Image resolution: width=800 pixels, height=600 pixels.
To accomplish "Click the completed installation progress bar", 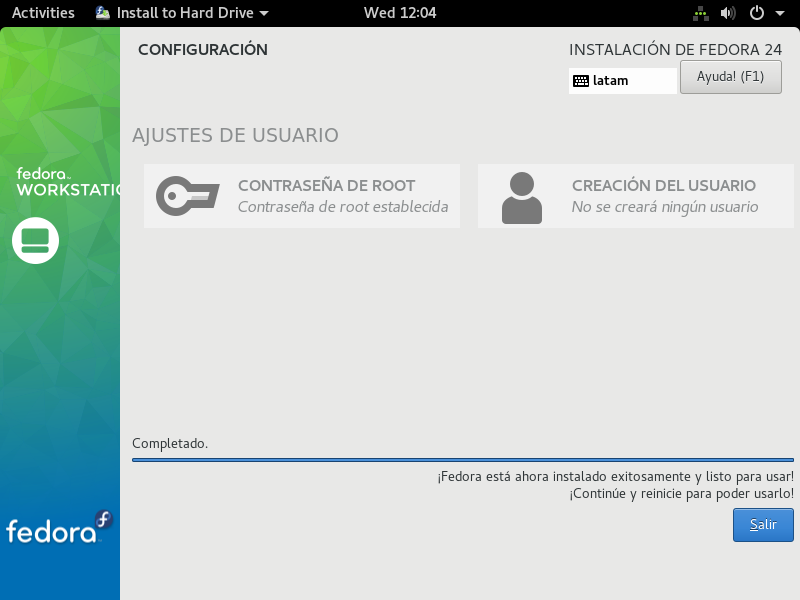I will point(463,460).
